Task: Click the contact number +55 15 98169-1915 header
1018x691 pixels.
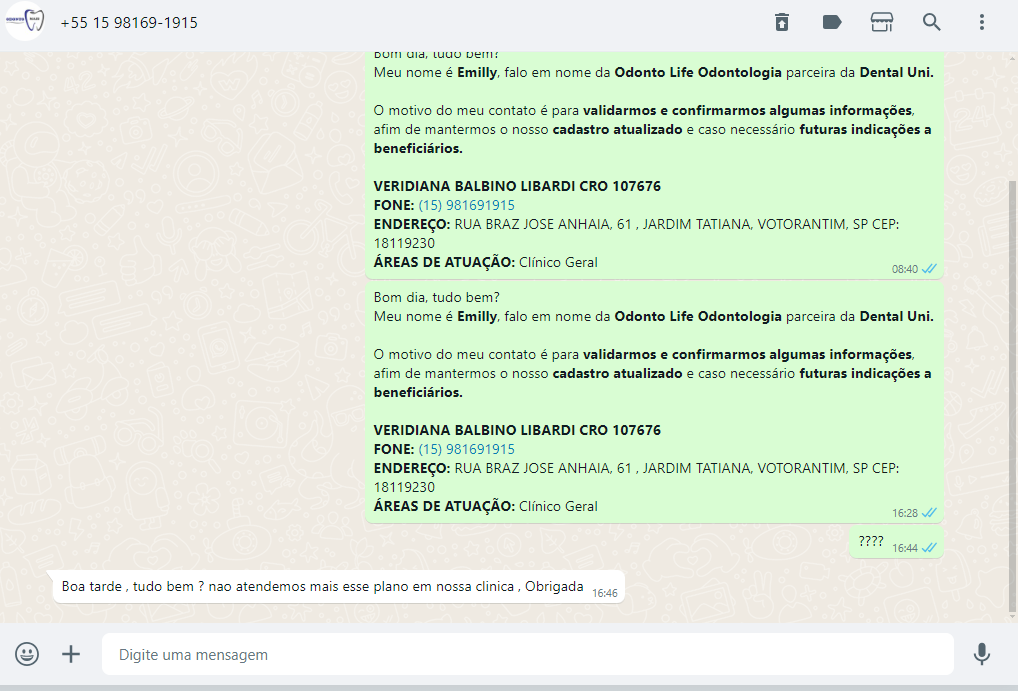Action: [x=129, y=23]
